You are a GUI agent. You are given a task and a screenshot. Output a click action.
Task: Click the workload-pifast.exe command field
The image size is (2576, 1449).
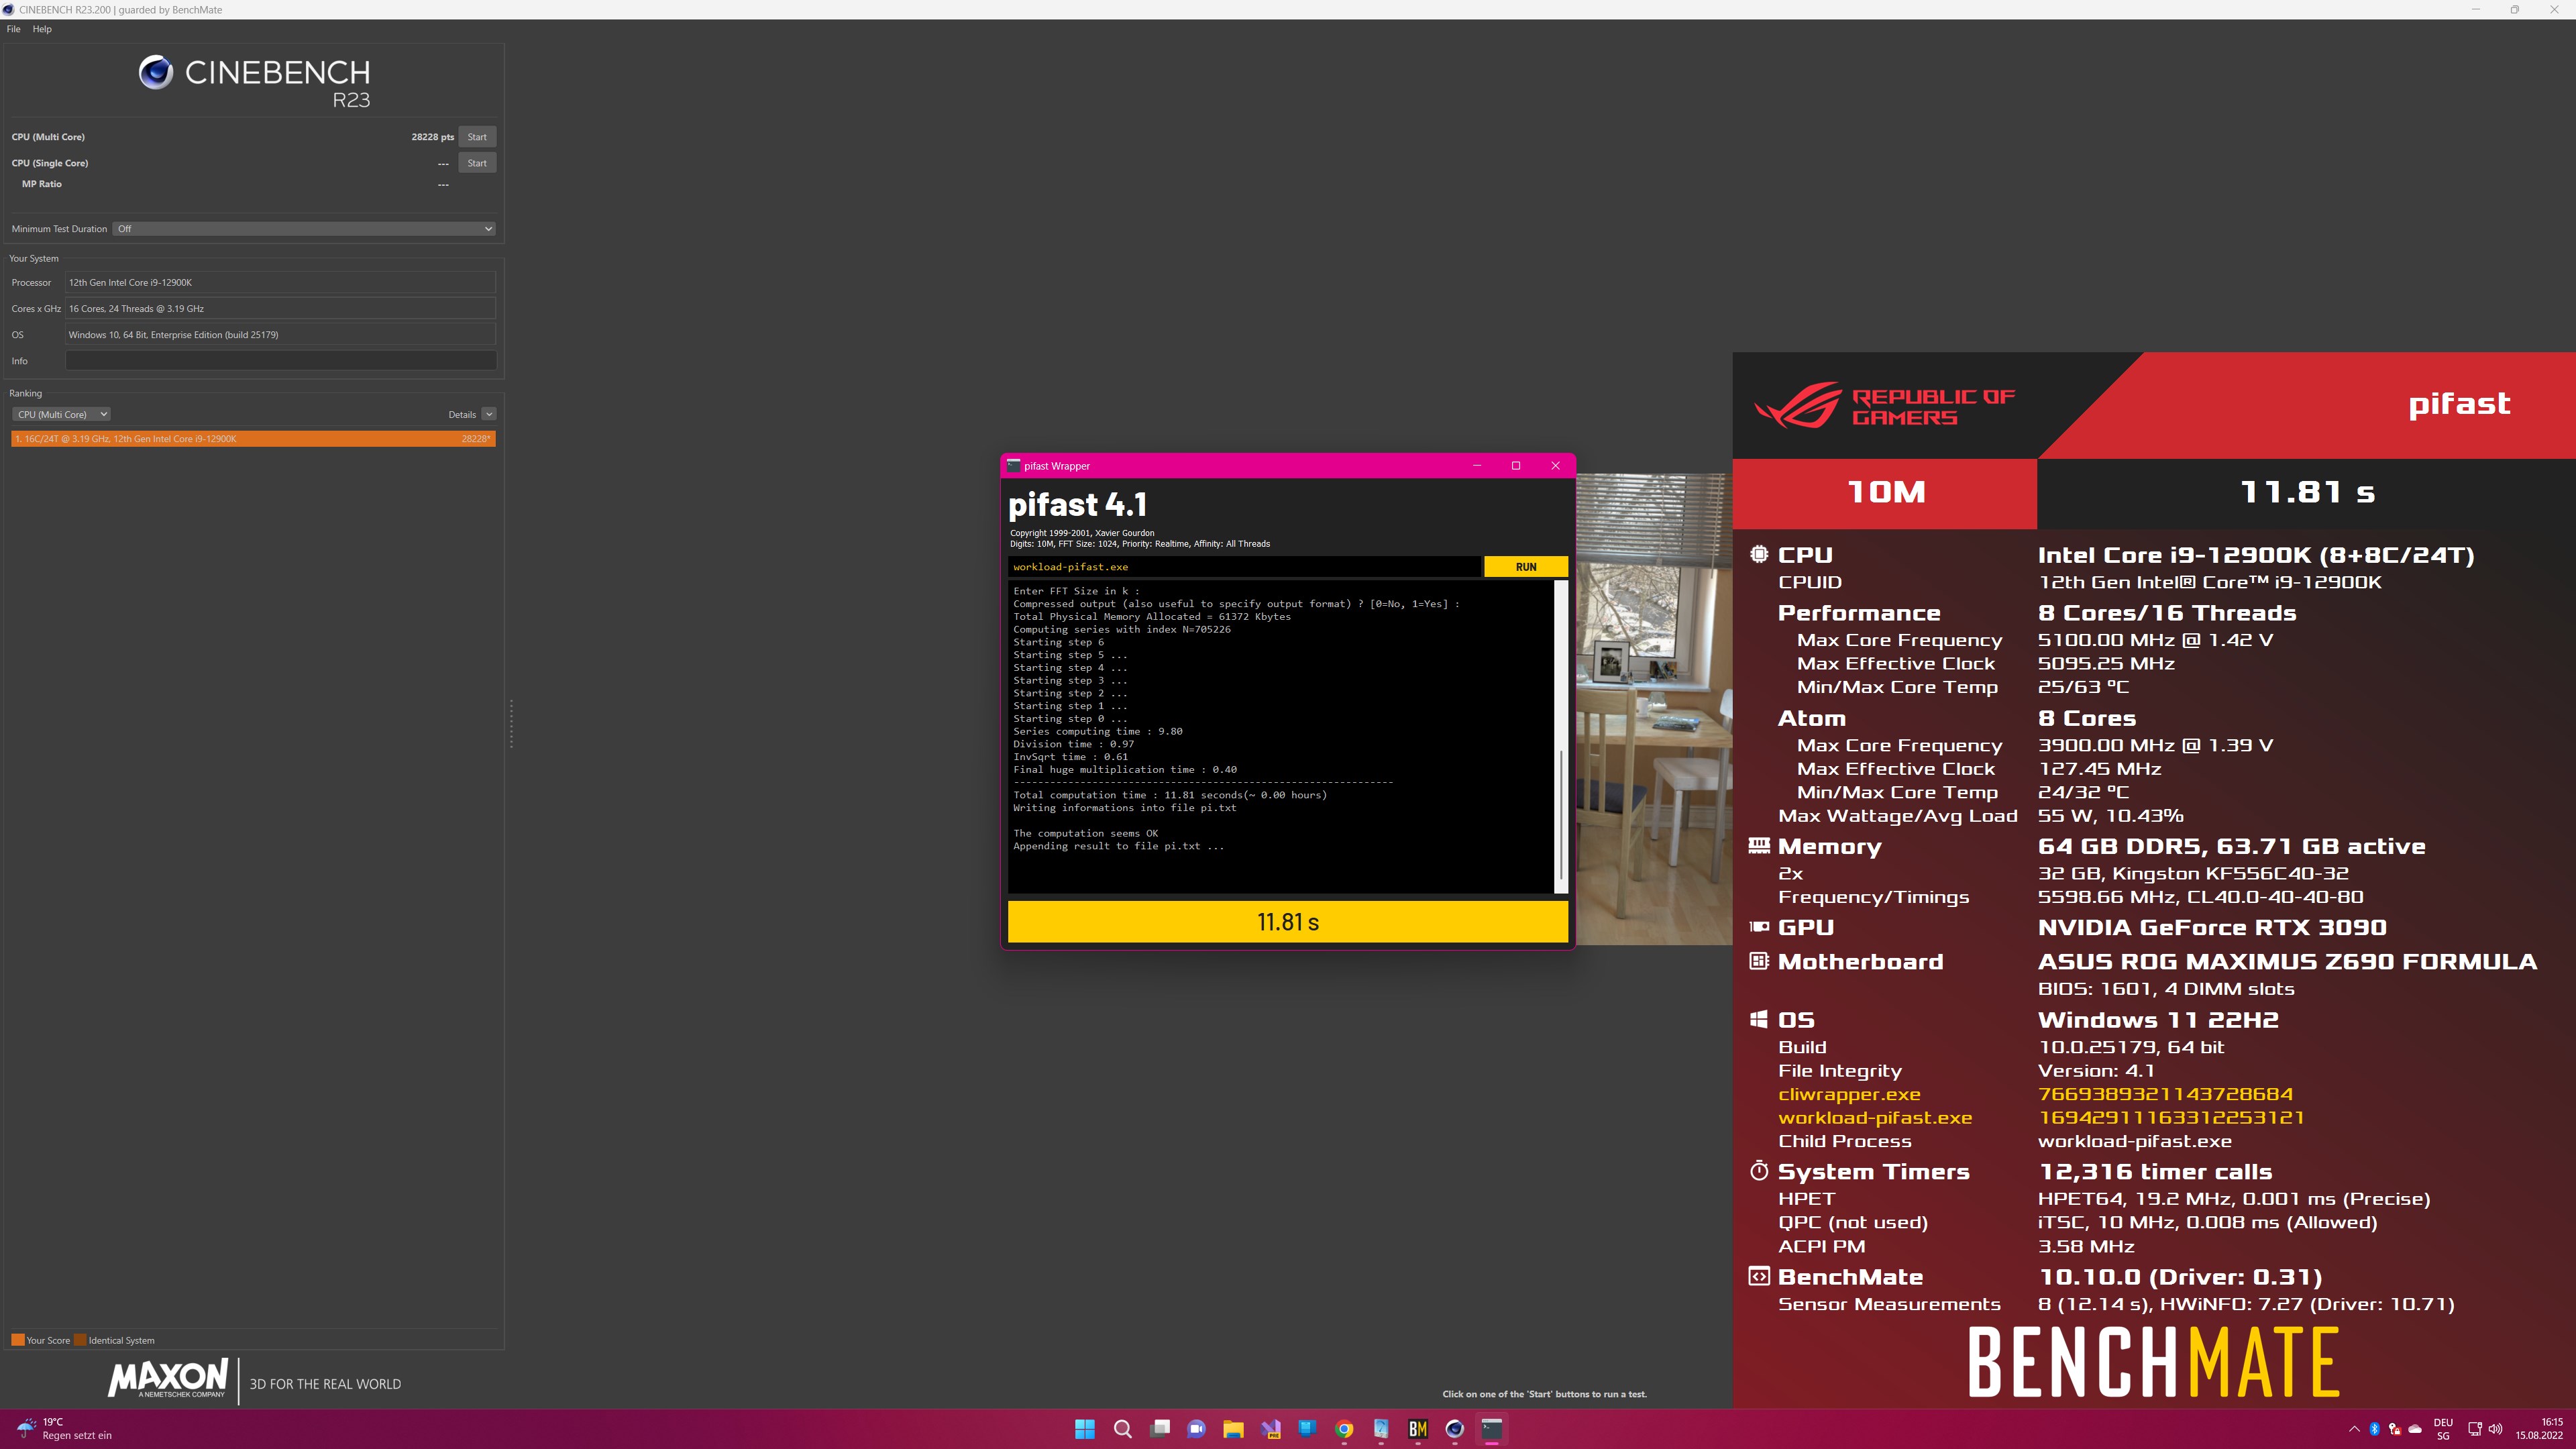[1244, 567]
